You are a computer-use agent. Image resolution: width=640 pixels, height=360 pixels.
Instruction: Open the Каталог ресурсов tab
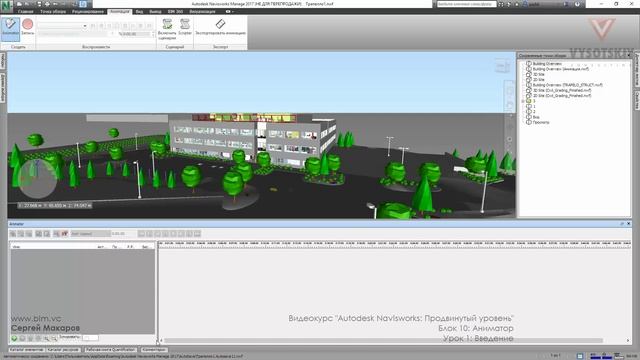(63, 350)
